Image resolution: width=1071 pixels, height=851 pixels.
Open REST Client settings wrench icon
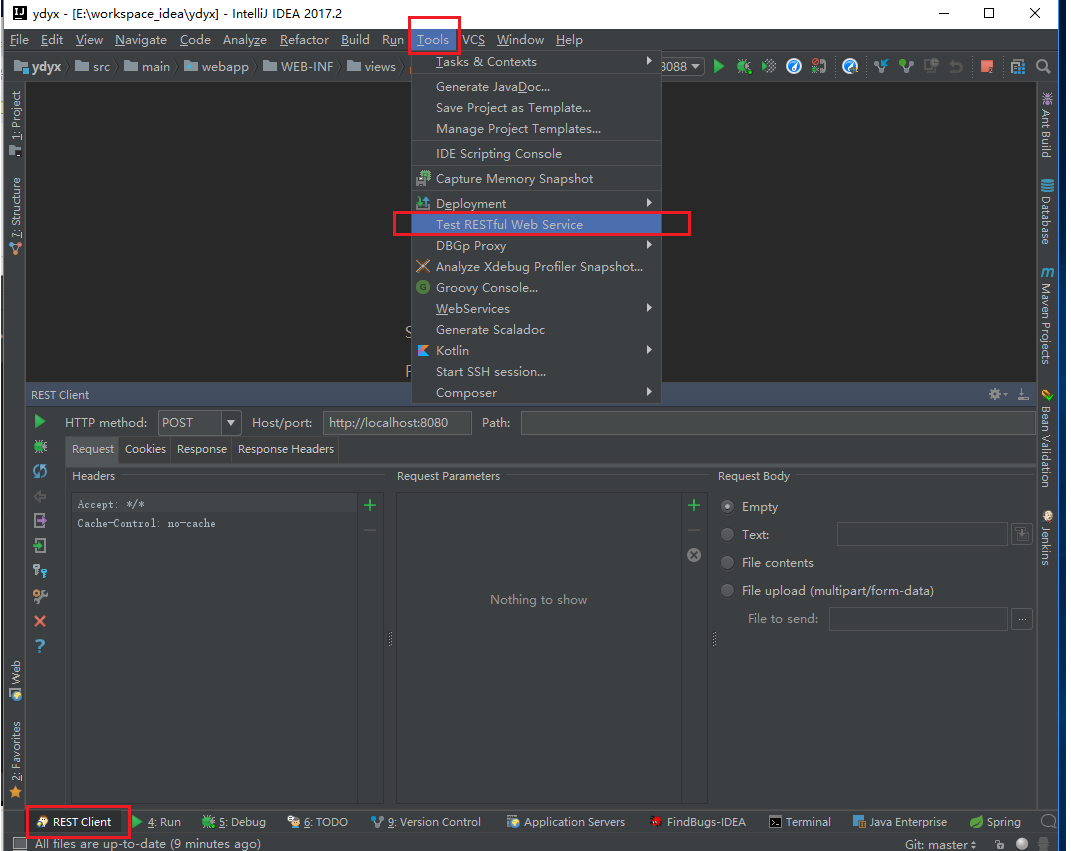click(x=40, y=596)
